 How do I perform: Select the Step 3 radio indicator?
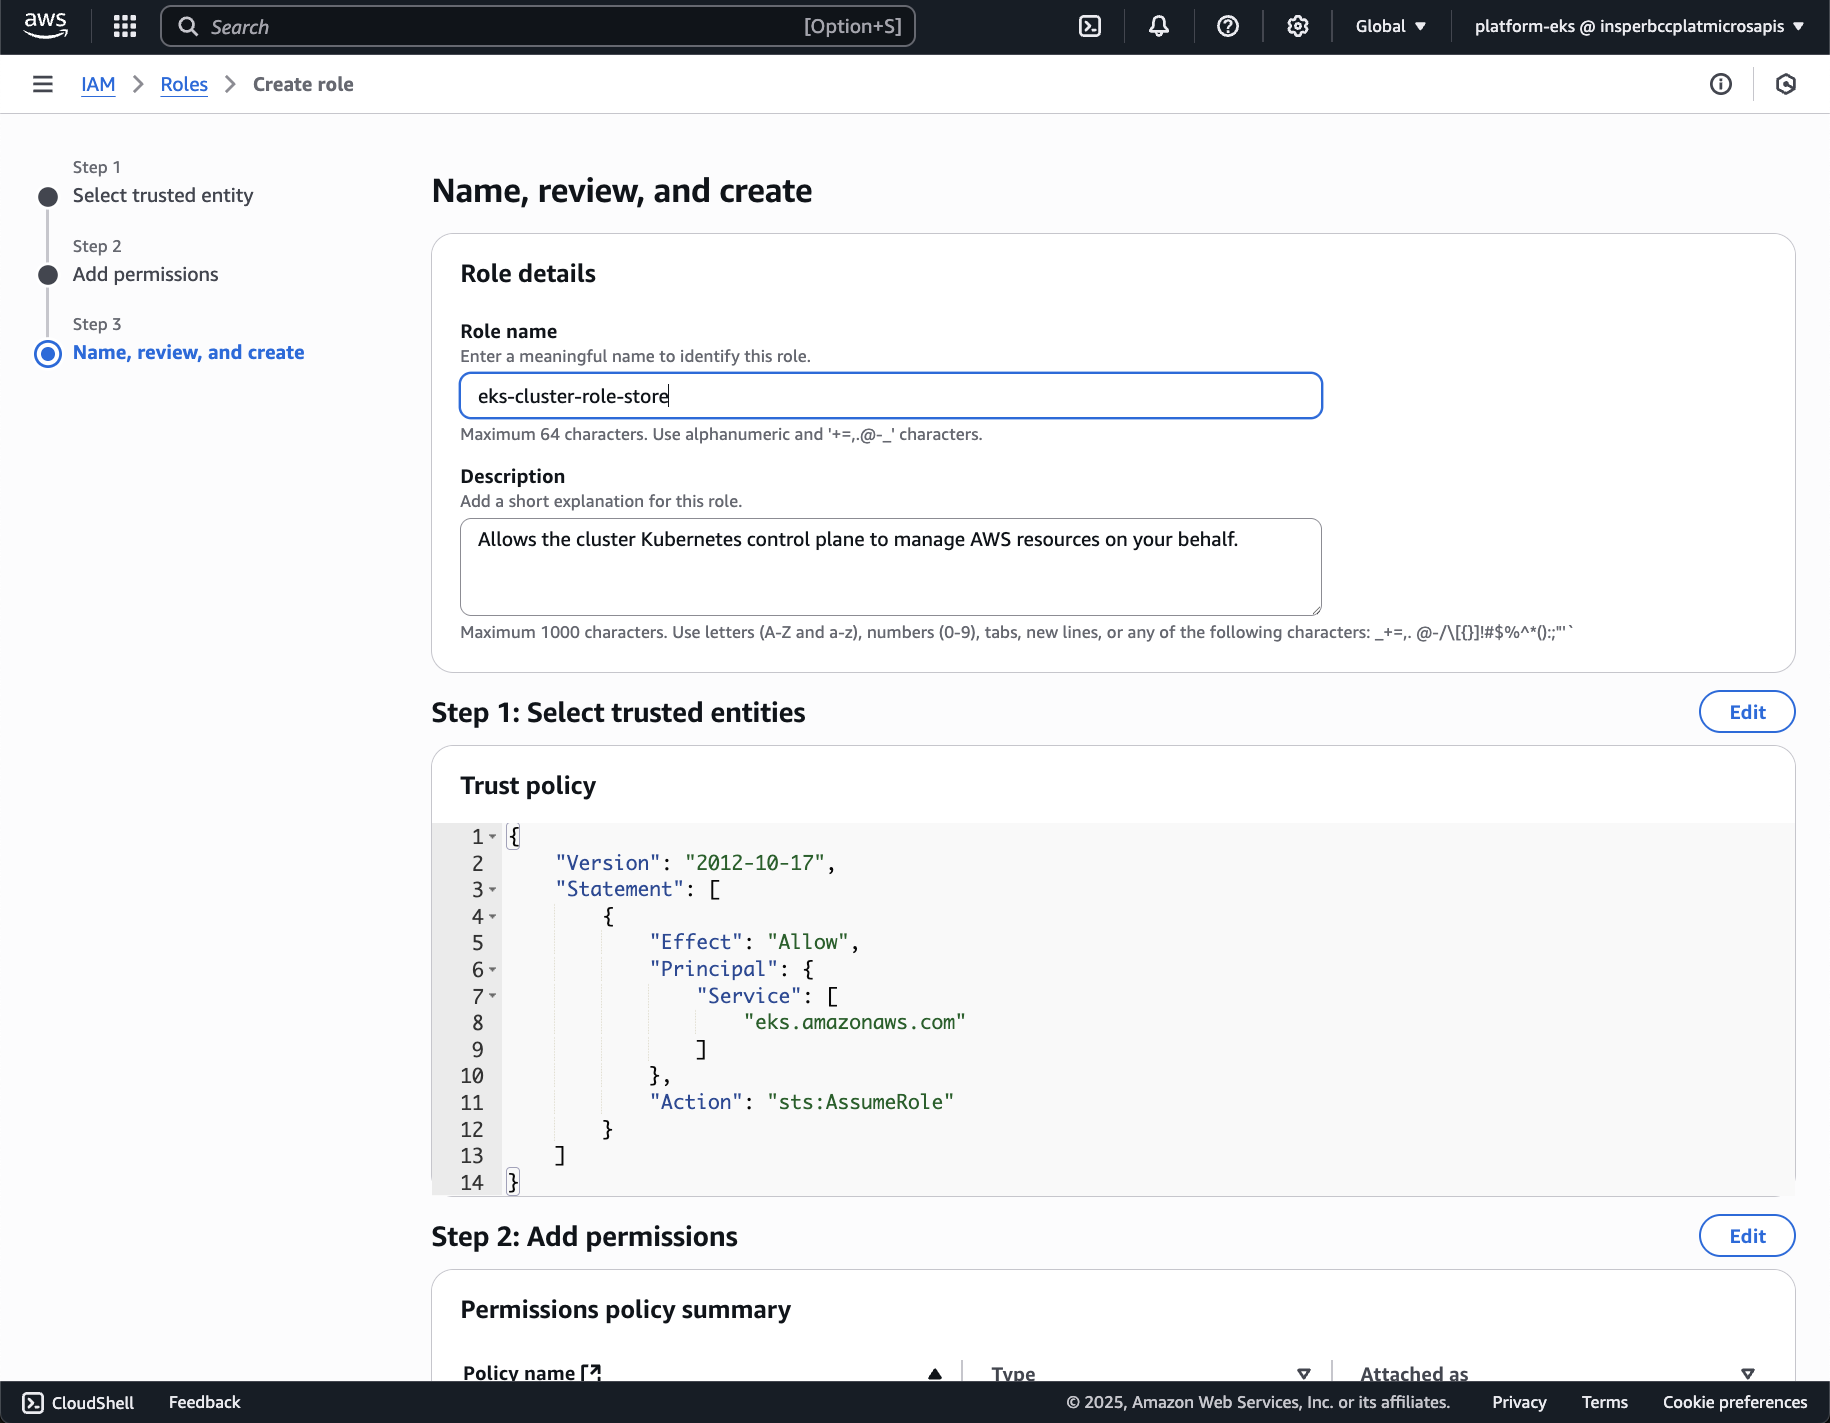tap(48, 353)
